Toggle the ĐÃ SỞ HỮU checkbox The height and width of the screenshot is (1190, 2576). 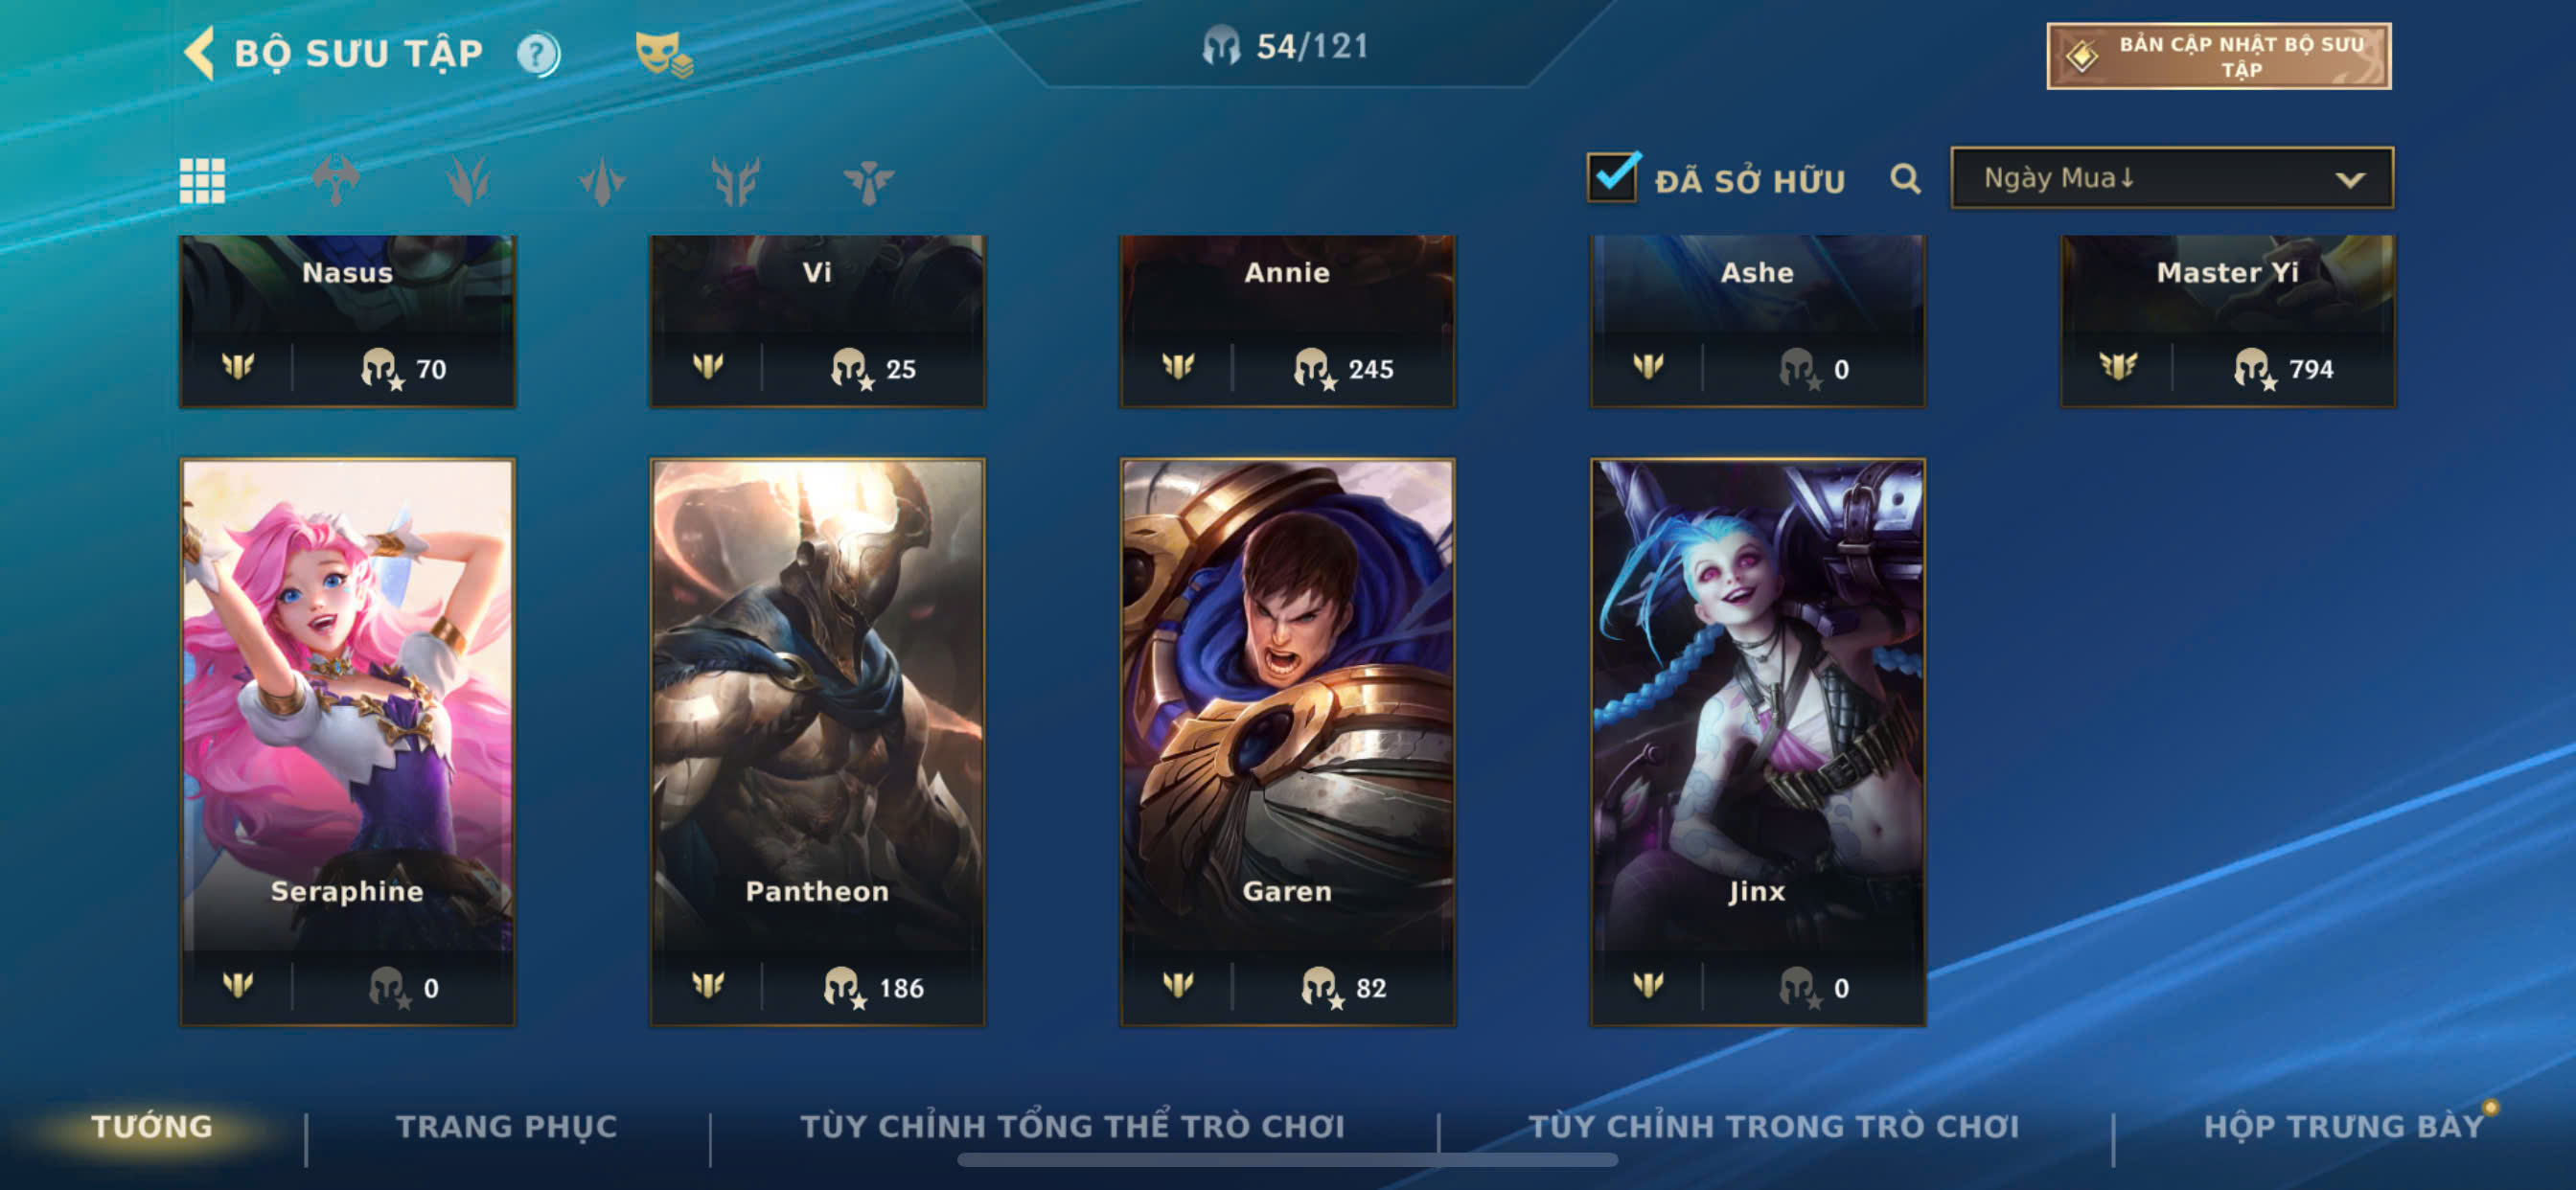point(1612,178)
